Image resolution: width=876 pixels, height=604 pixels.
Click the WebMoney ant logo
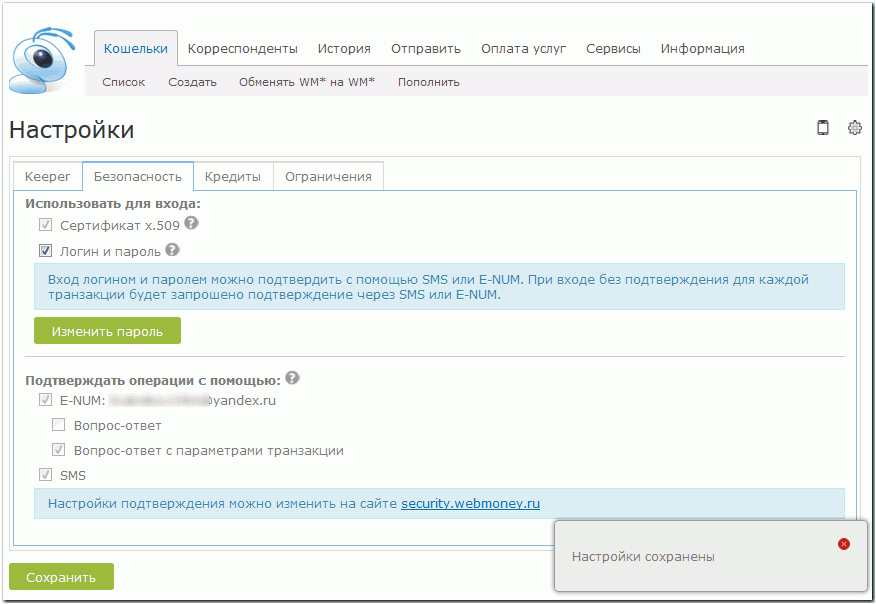(x=40, y=62)
